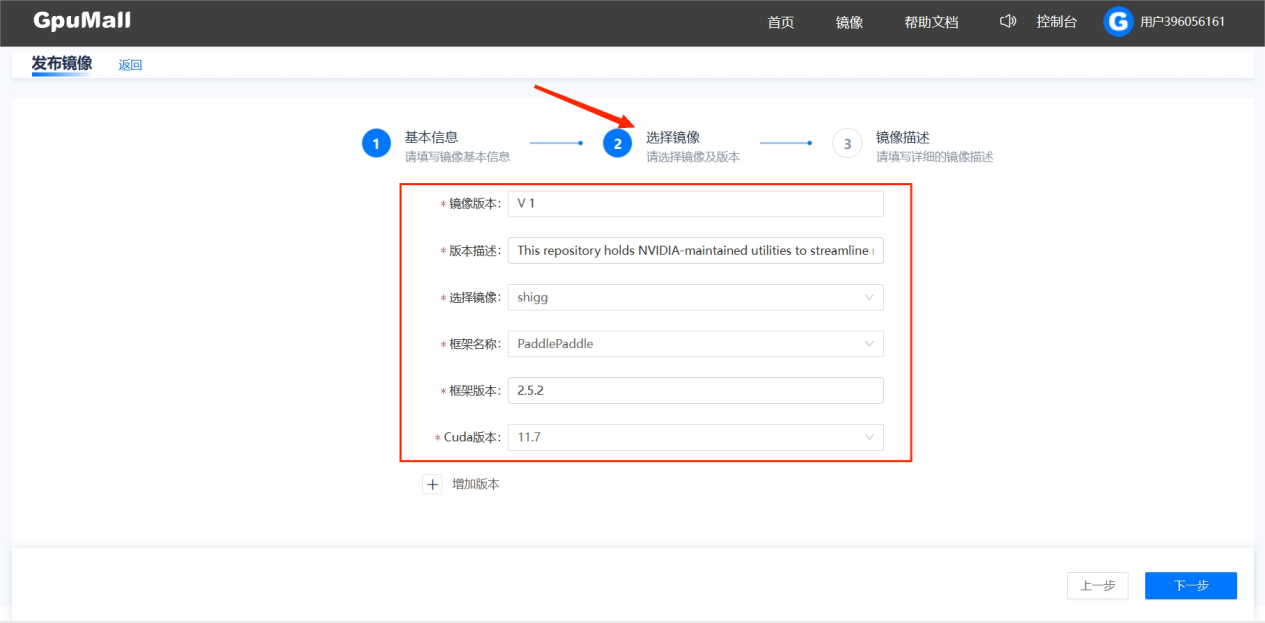Focus the 镜像版本 input field
Viewport: 1265px width, 623px height.
click(696, 204)
